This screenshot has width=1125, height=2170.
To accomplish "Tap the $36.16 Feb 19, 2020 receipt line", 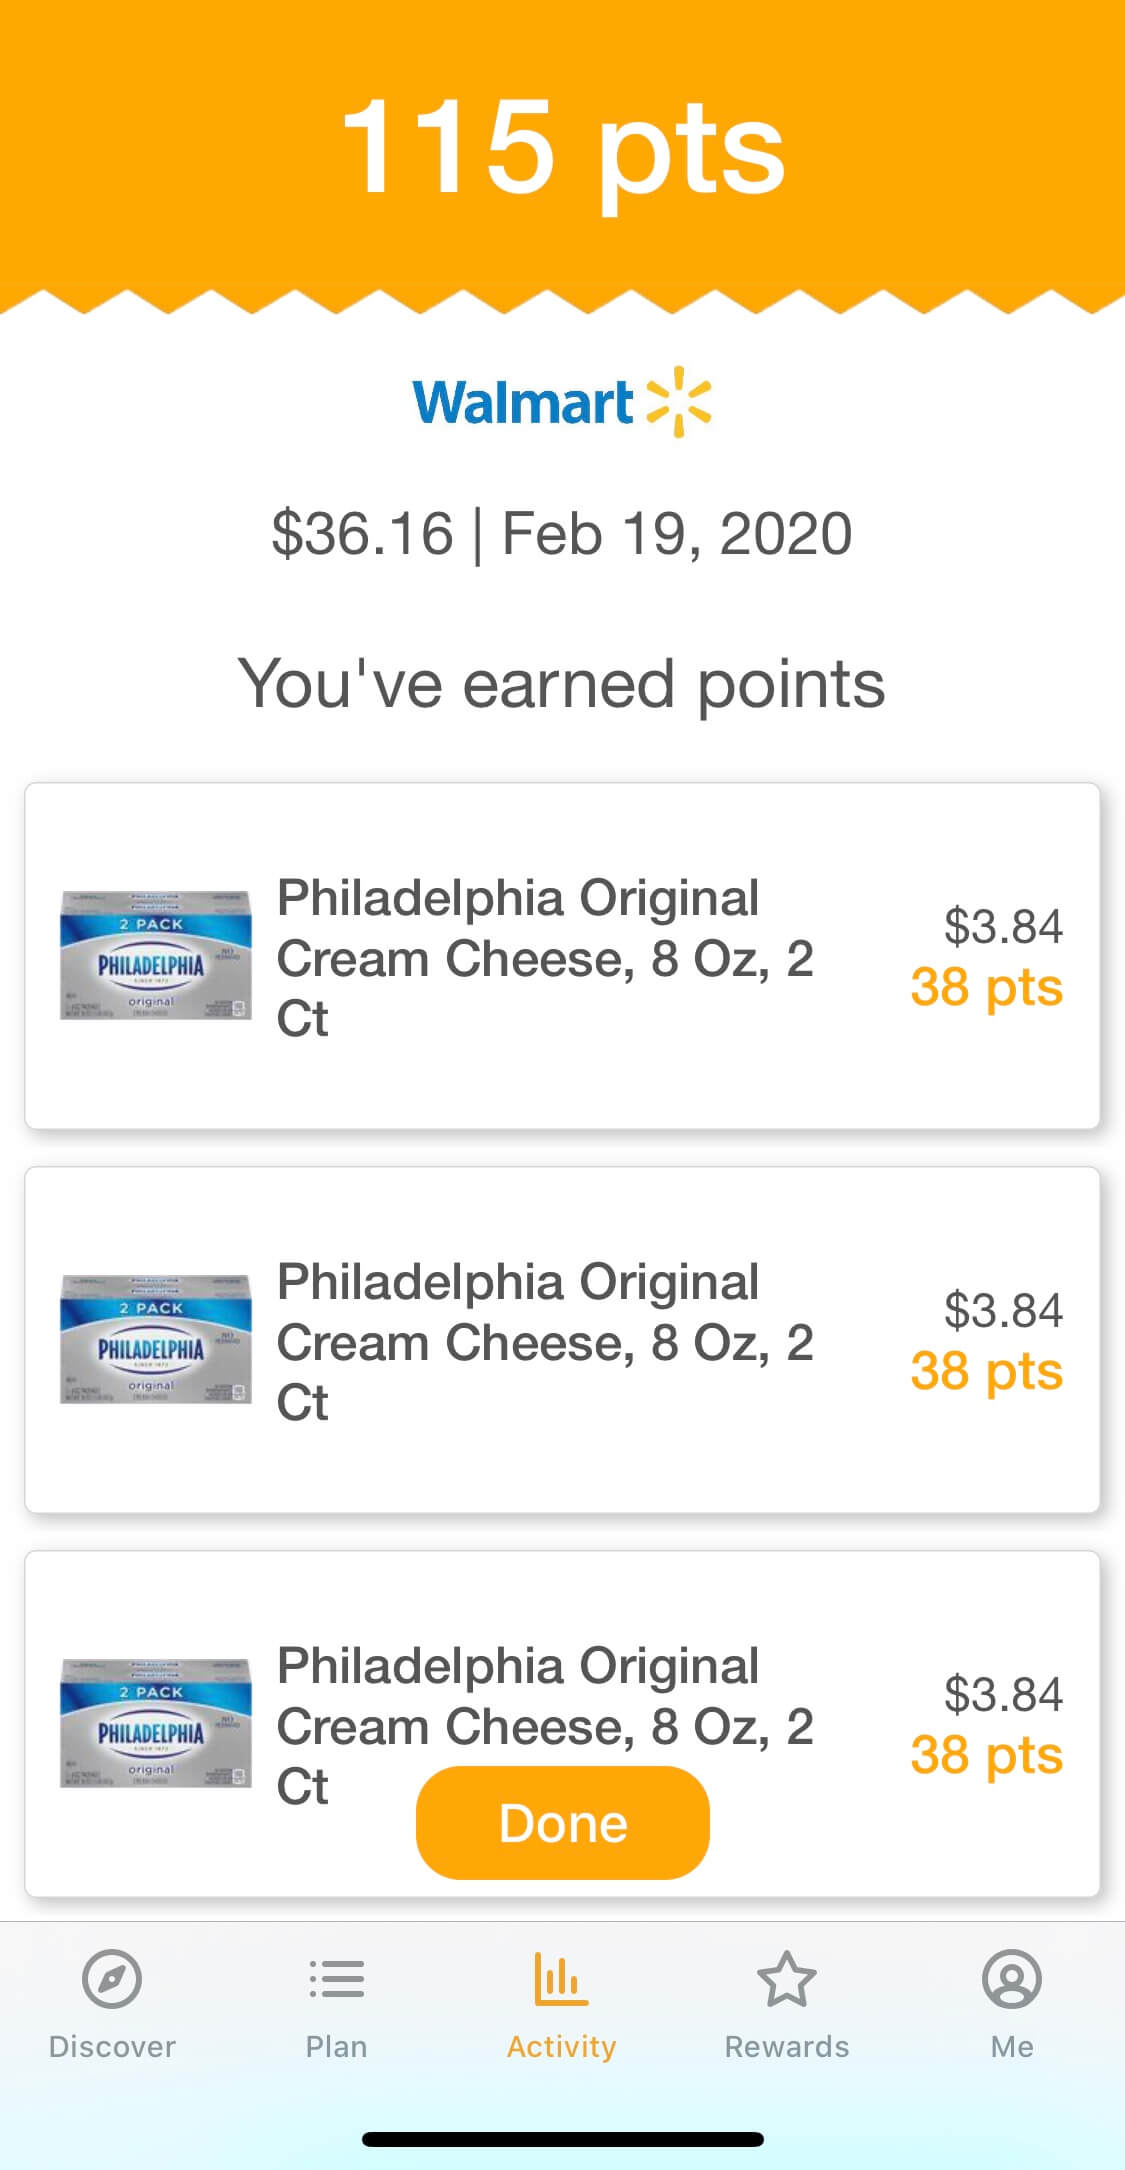I will click(x=562, y=533).
